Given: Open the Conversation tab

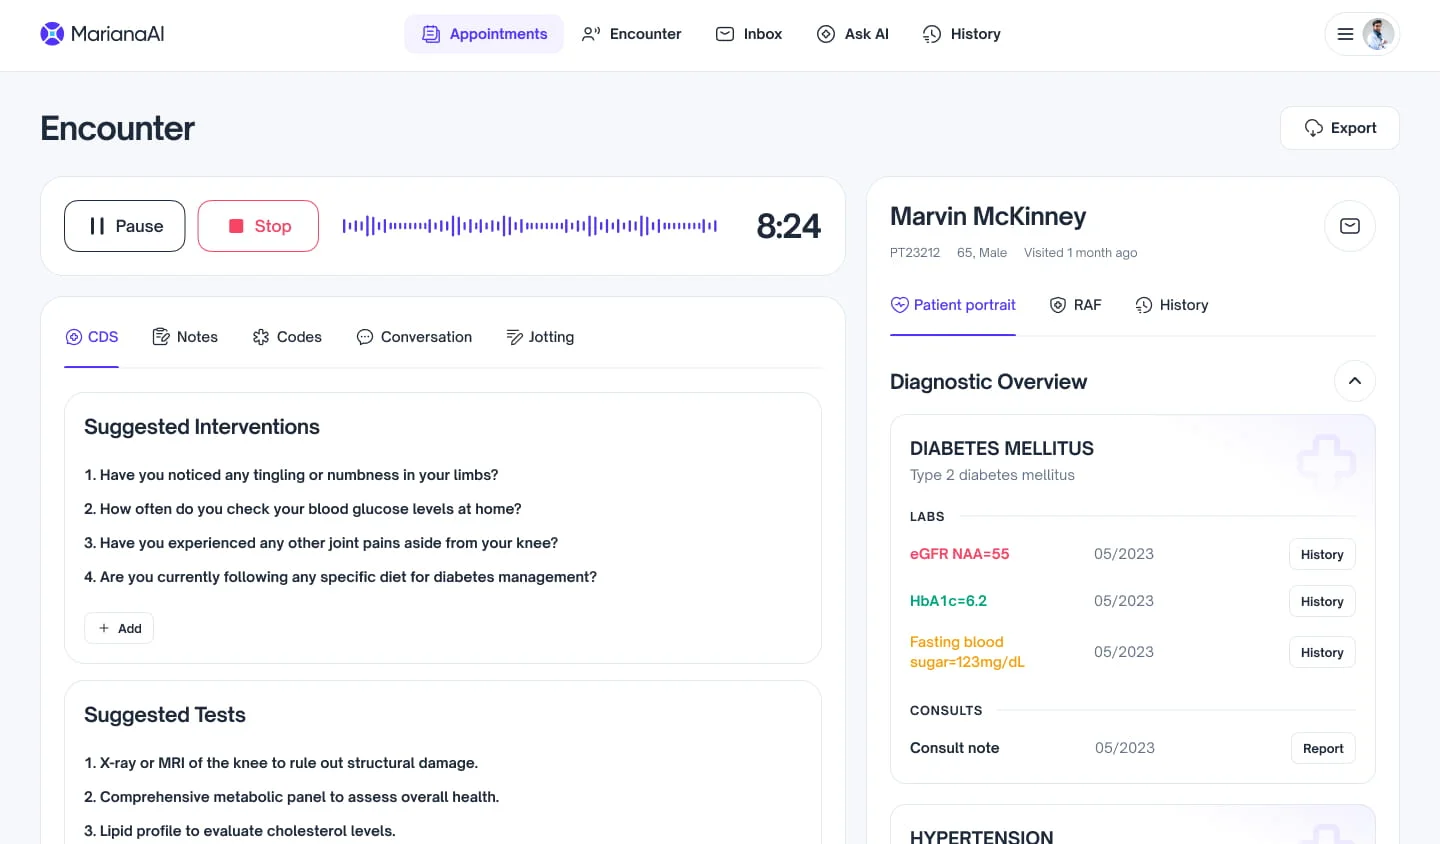Looking at the screenshot, I should [x=414, y=337].
